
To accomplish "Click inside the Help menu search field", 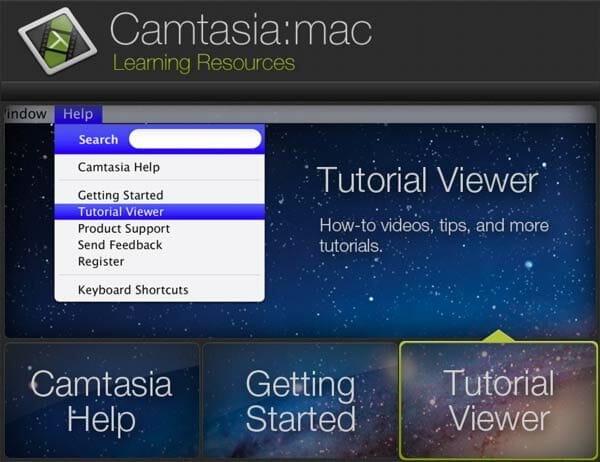I will [x=195, y=139].
